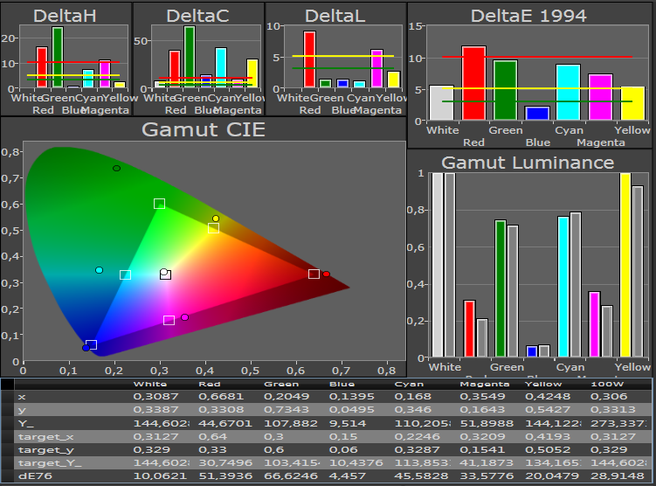The width and height of the screenshot is (656, 486).
Task: Select the Red target_Y_ value 30,7496
Action: 225,463
